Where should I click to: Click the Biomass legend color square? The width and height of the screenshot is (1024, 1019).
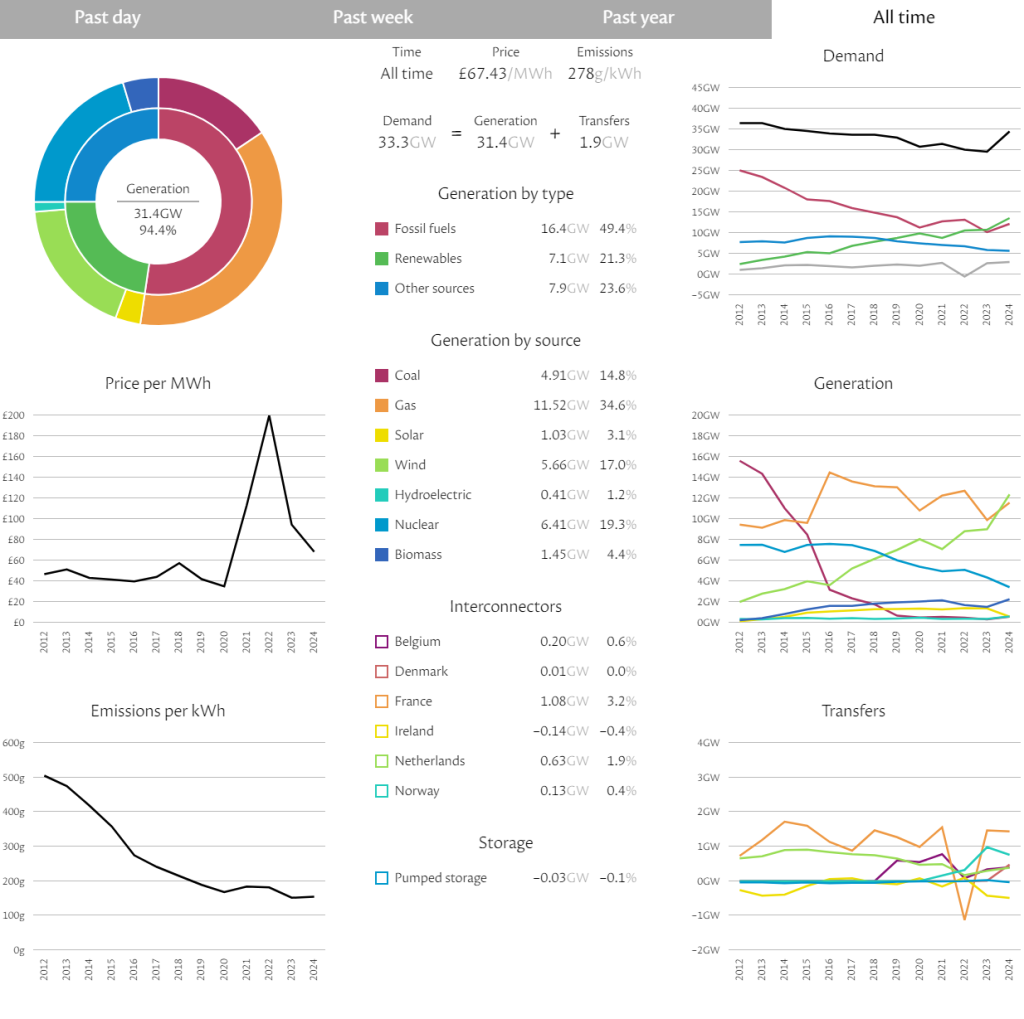pos(382,555)
